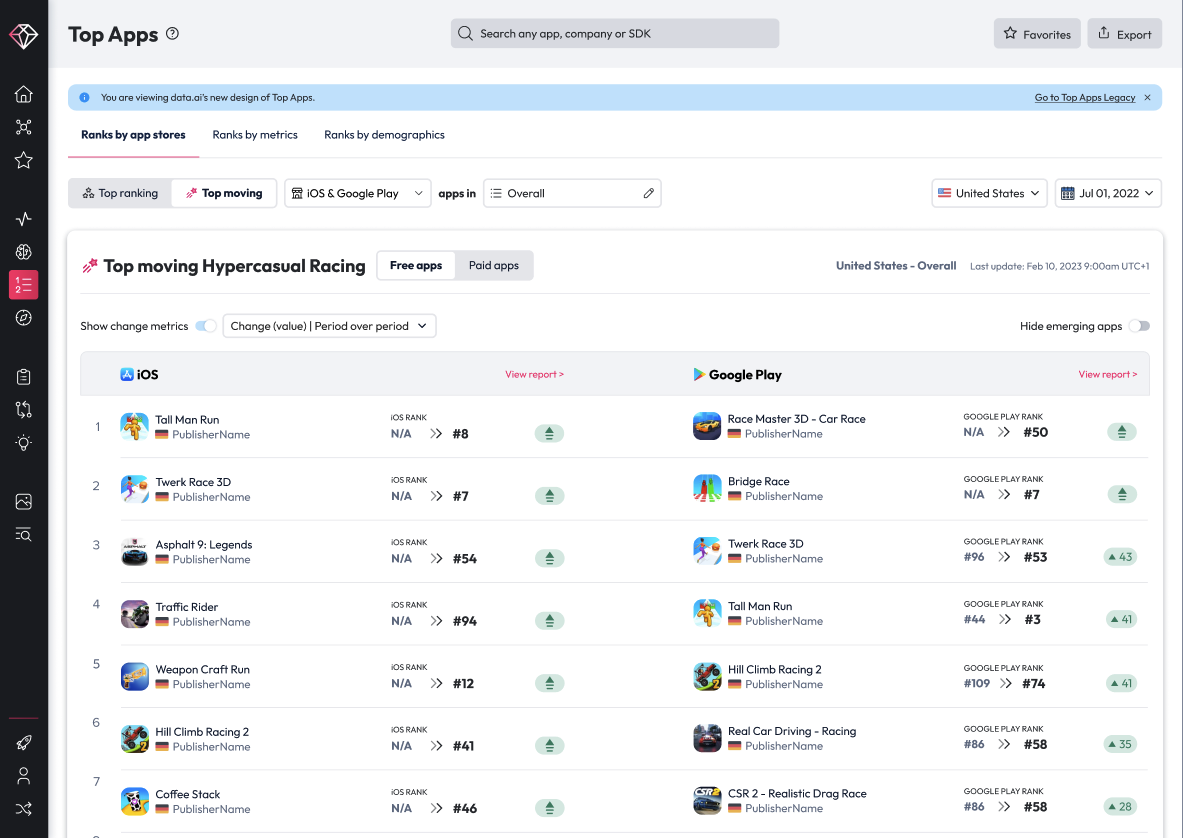Open the star favorites icon in sidebar
Screen dimensions: 1183x838
click(24, 160)
